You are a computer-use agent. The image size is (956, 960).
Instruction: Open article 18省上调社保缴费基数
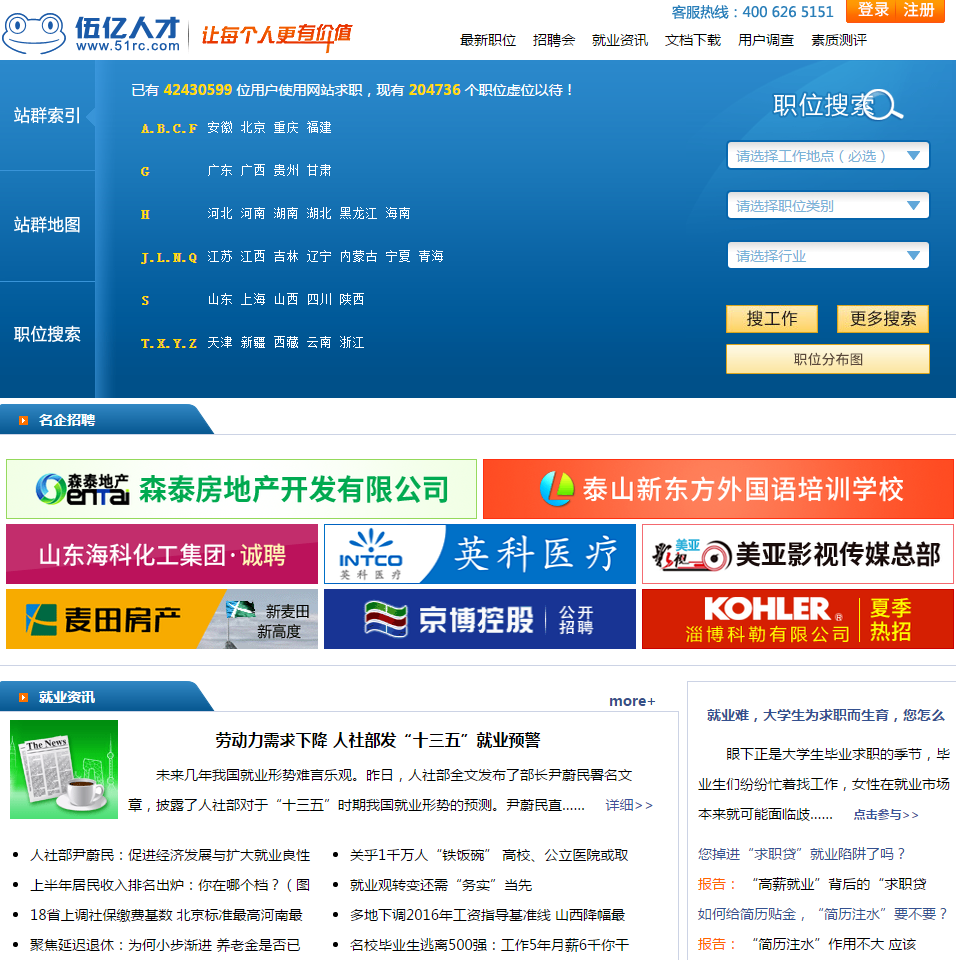[x=167, y=915]
